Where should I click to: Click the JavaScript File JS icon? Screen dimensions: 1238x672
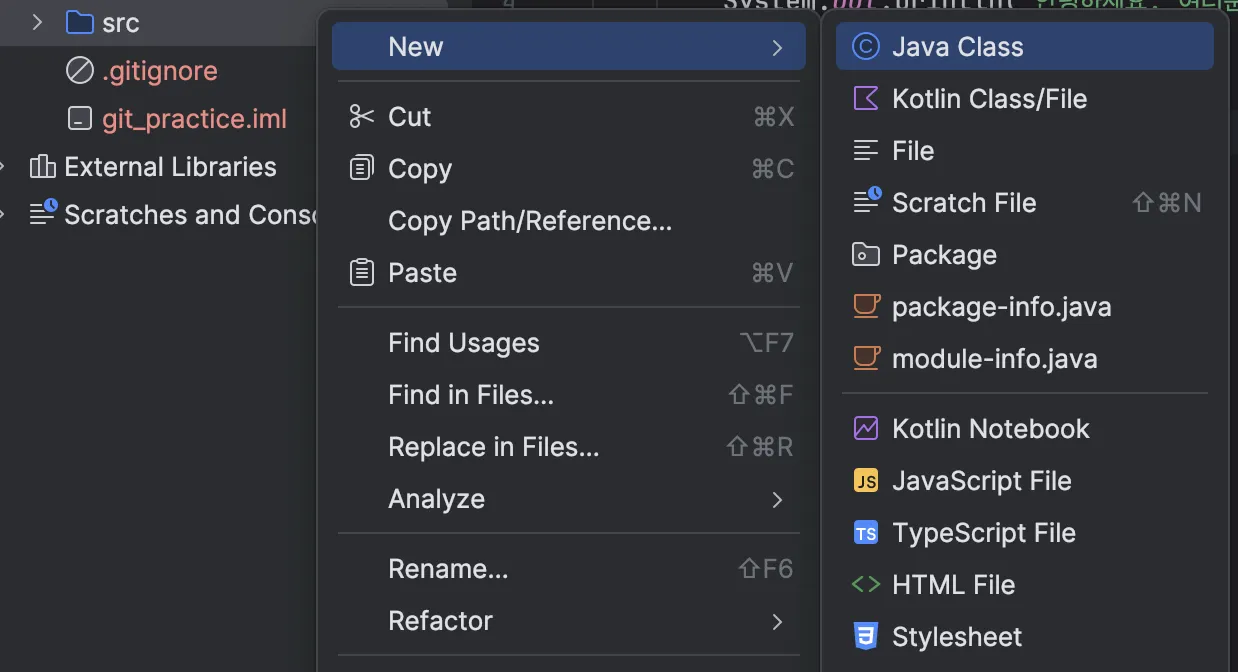click(865, 481)
